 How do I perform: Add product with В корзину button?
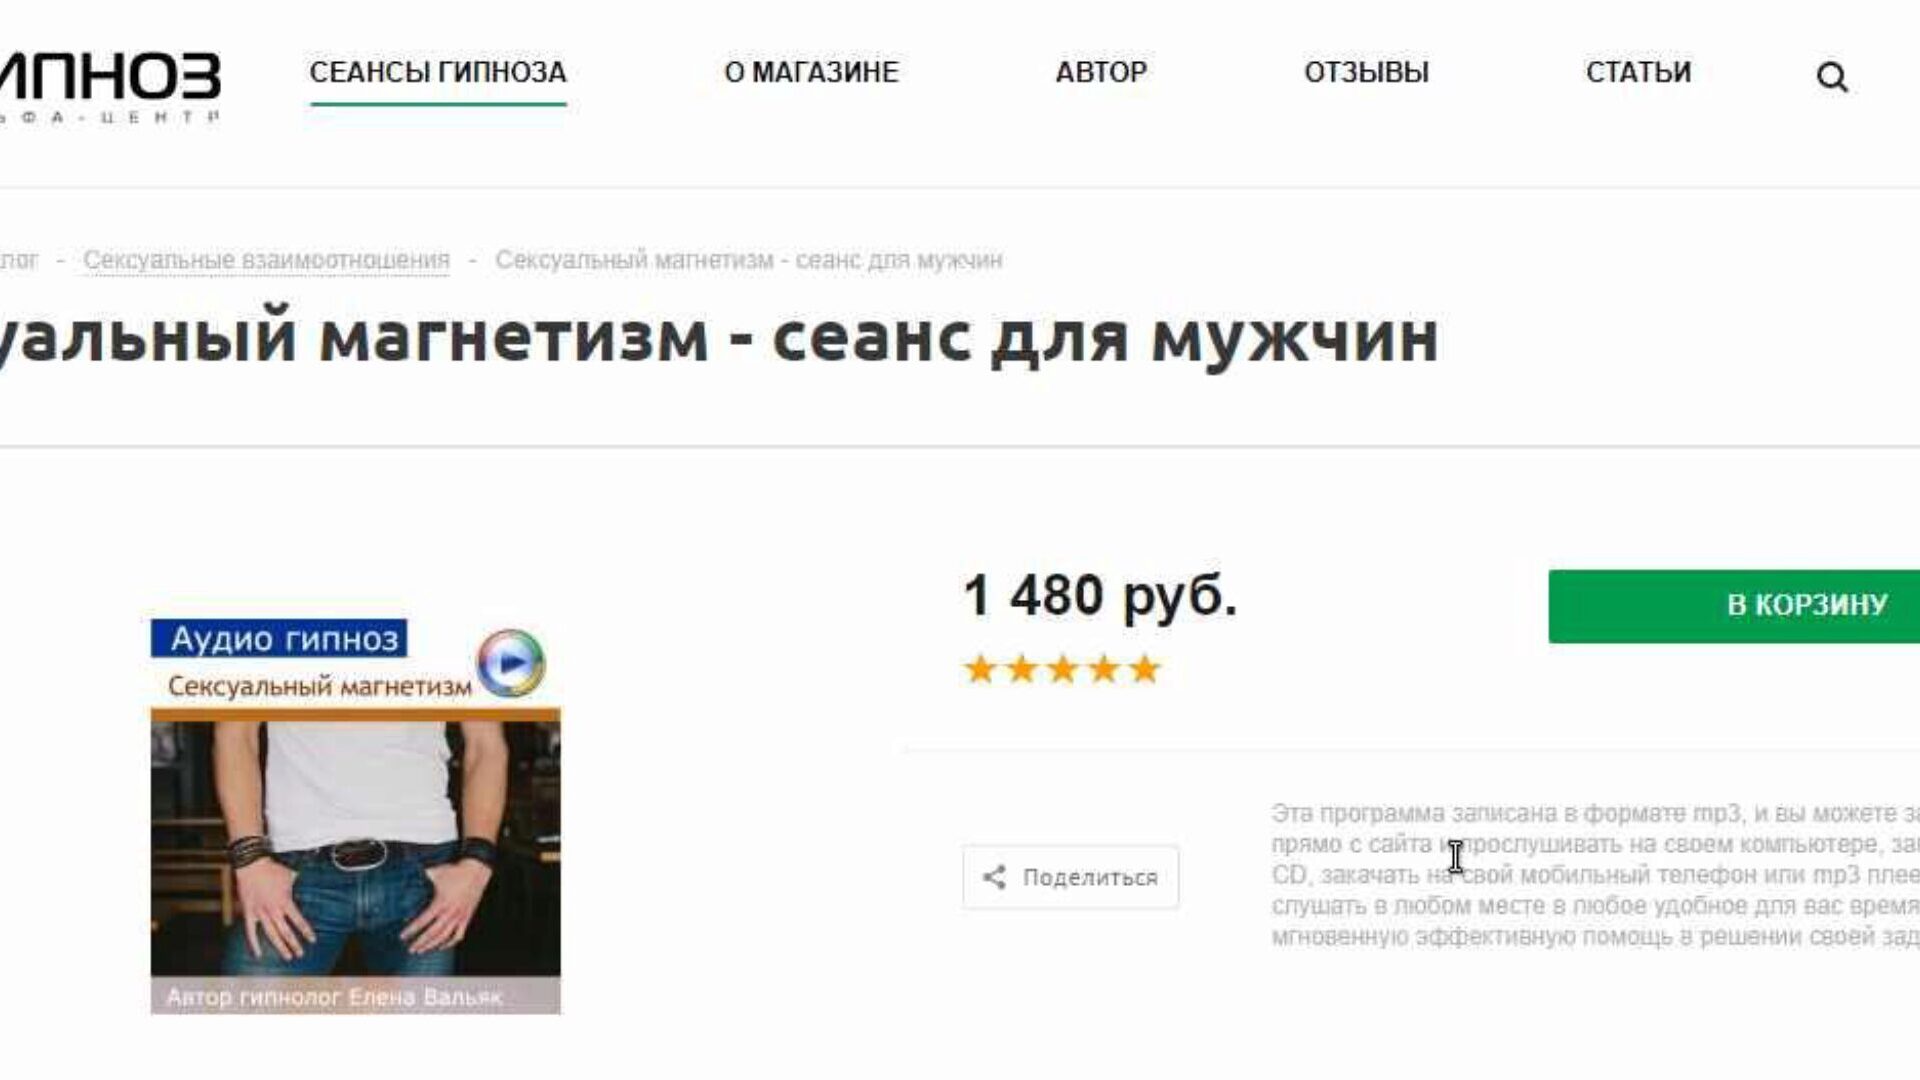click(1734, 606)
